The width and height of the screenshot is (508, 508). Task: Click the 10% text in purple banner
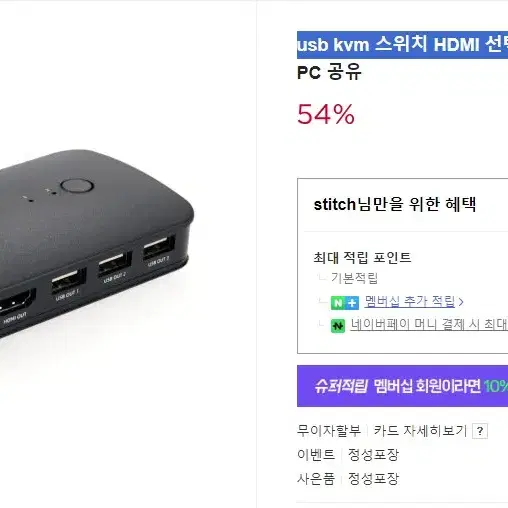point(496,386)
